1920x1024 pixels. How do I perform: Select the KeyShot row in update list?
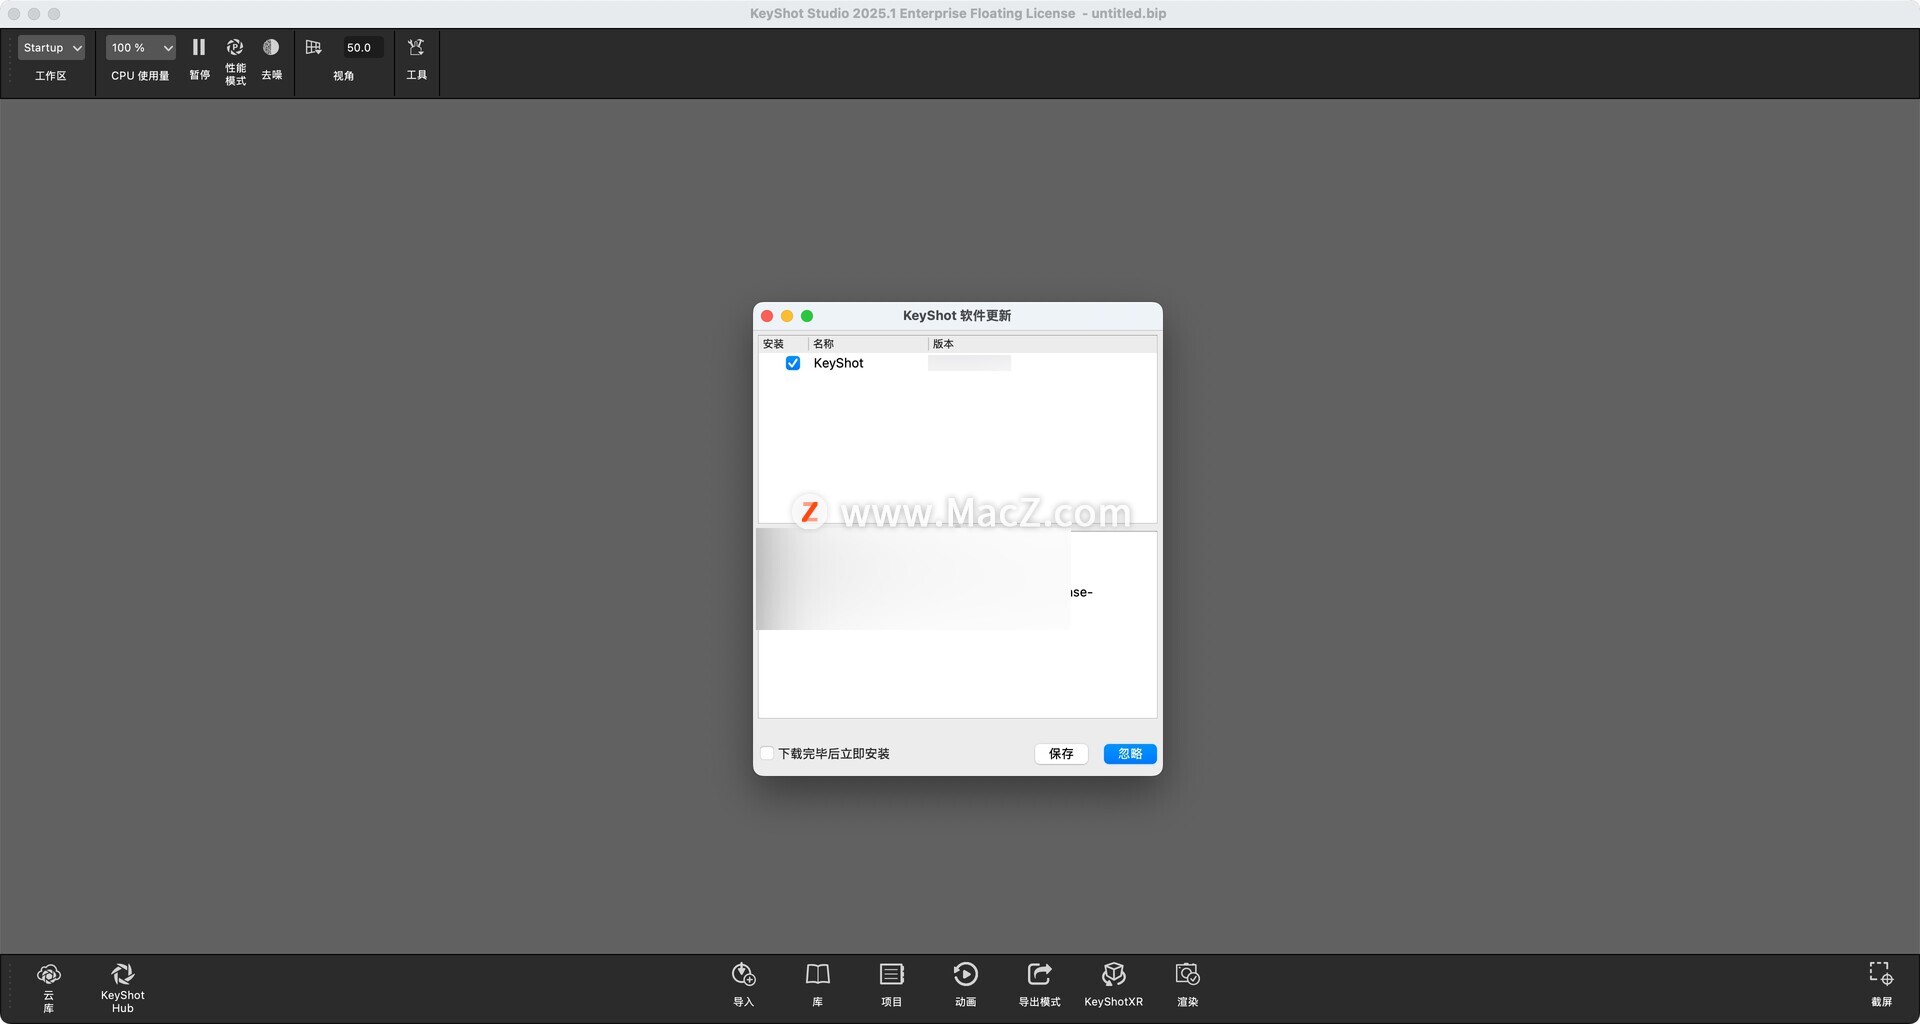point(957,363)
